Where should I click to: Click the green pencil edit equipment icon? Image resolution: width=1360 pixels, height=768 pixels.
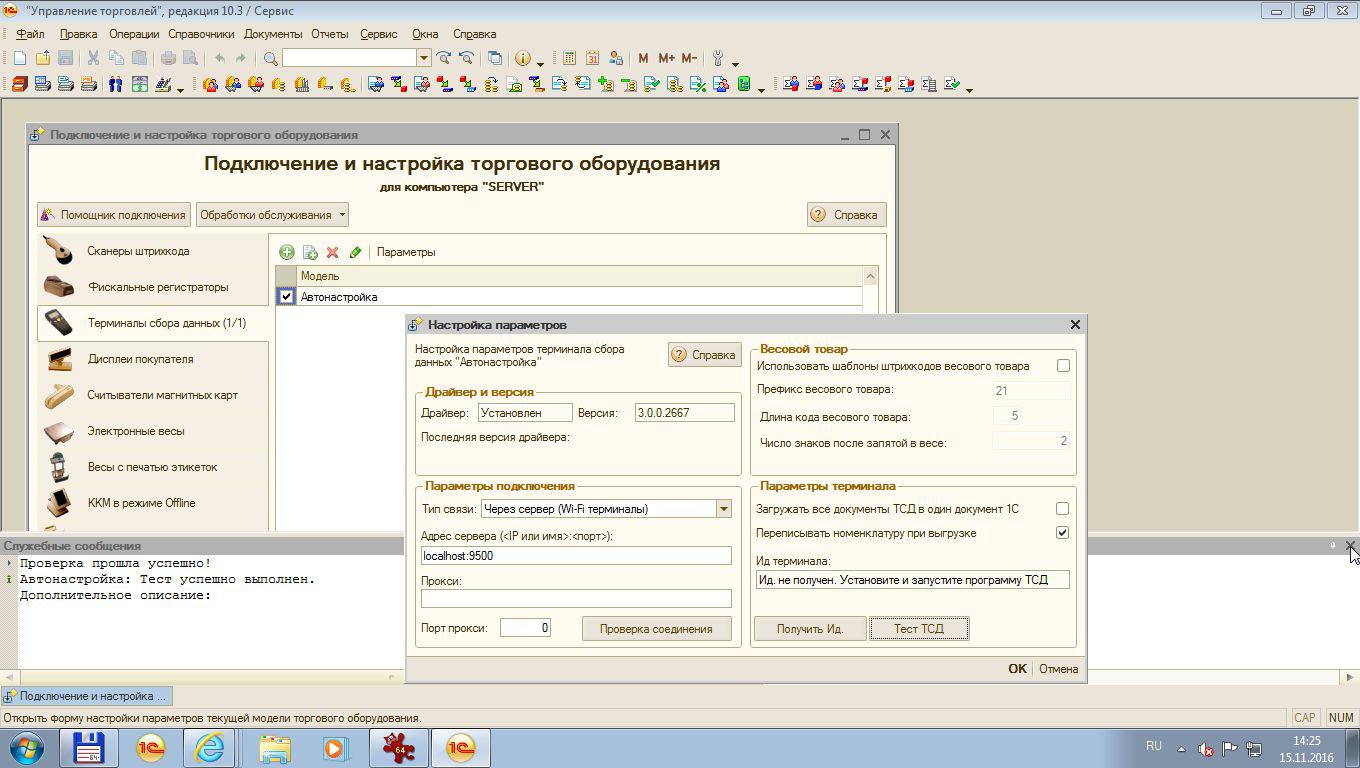tap(355, 252)
